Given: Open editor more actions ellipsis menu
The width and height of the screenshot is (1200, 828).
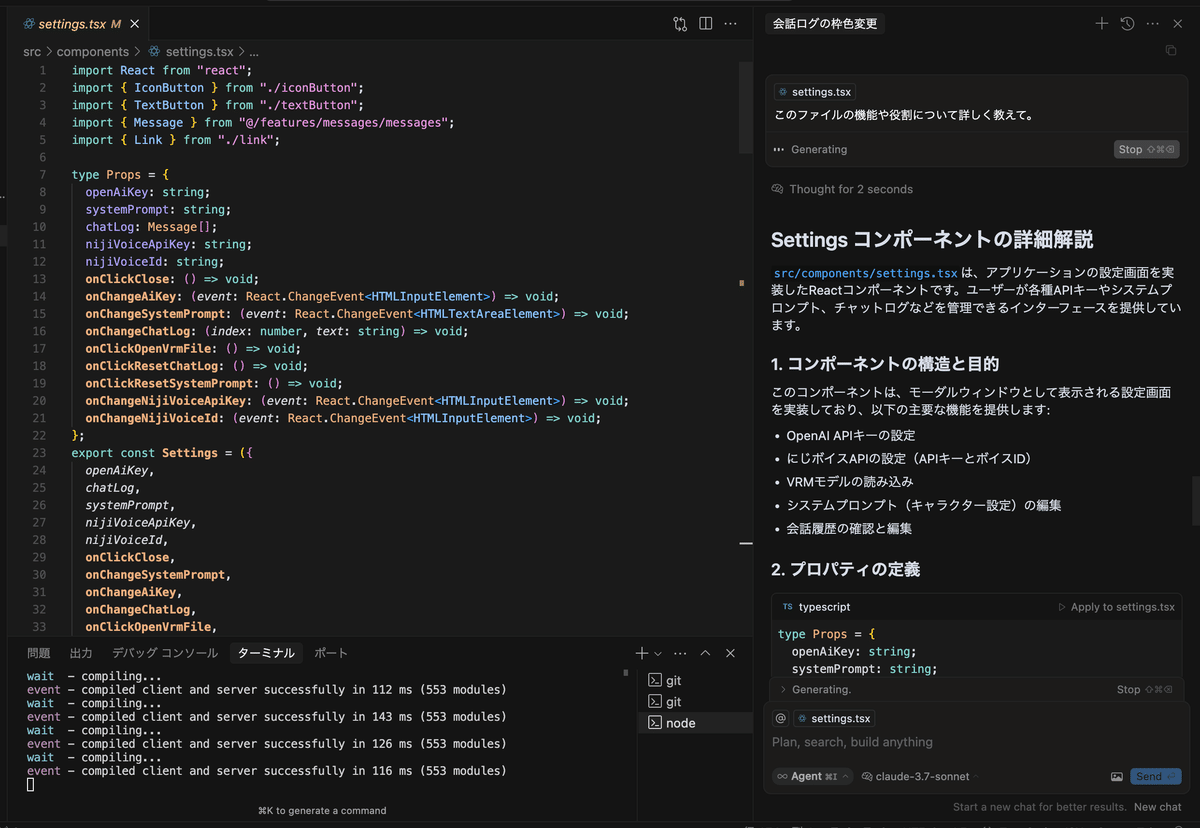Looking at the screenshot, I should tap(729, 22).
